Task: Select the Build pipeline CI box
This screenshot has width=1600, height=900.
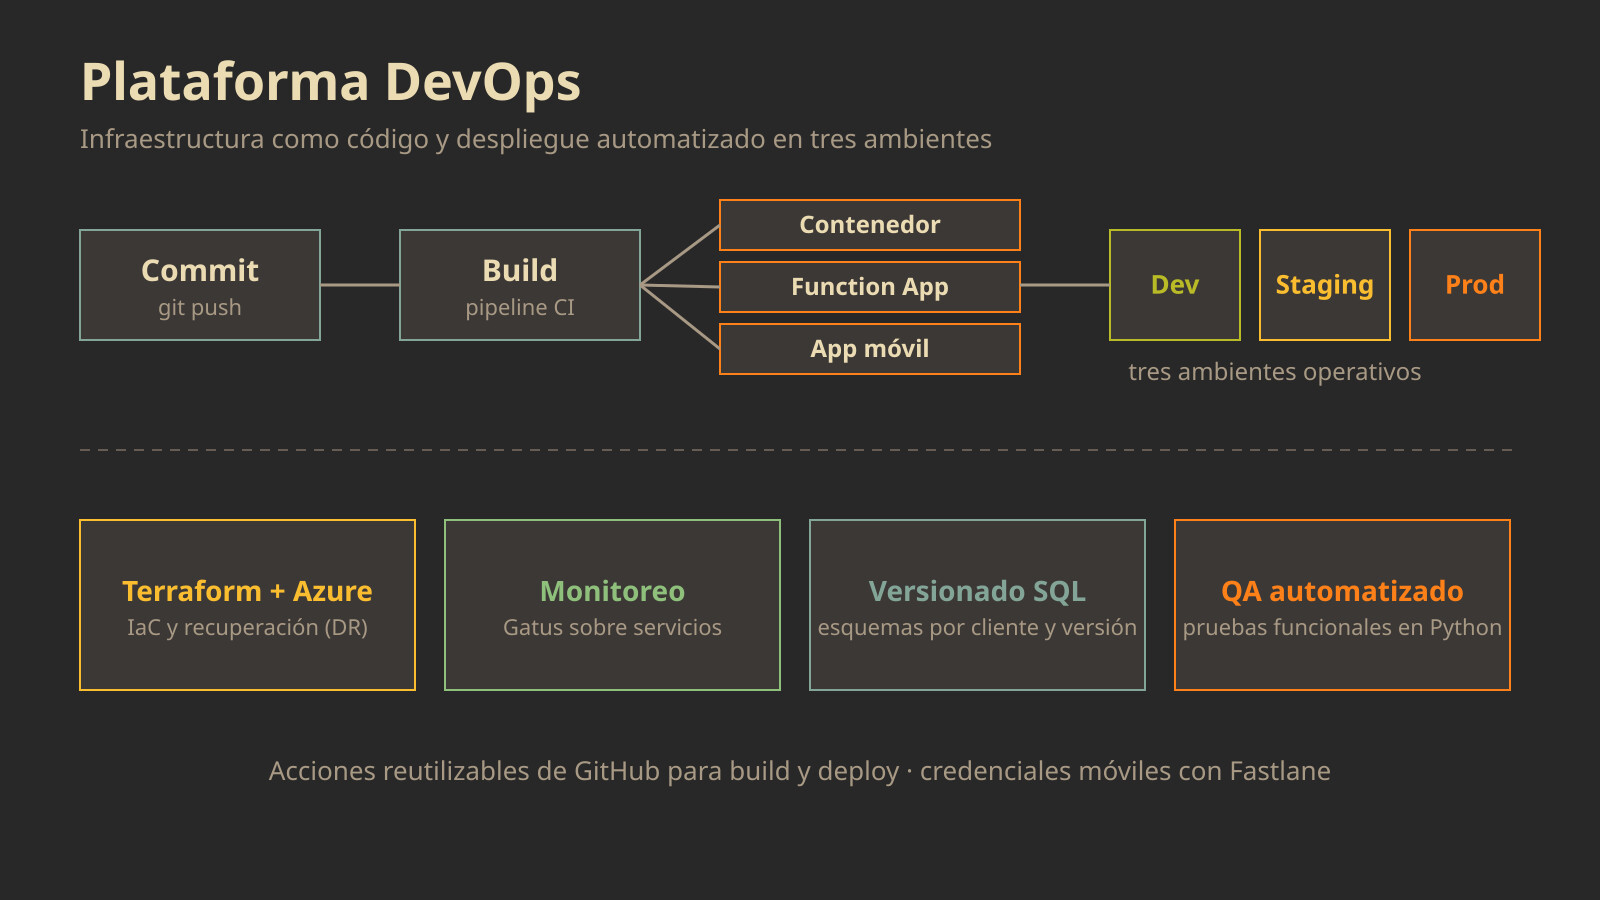Action: click(520, 285)
